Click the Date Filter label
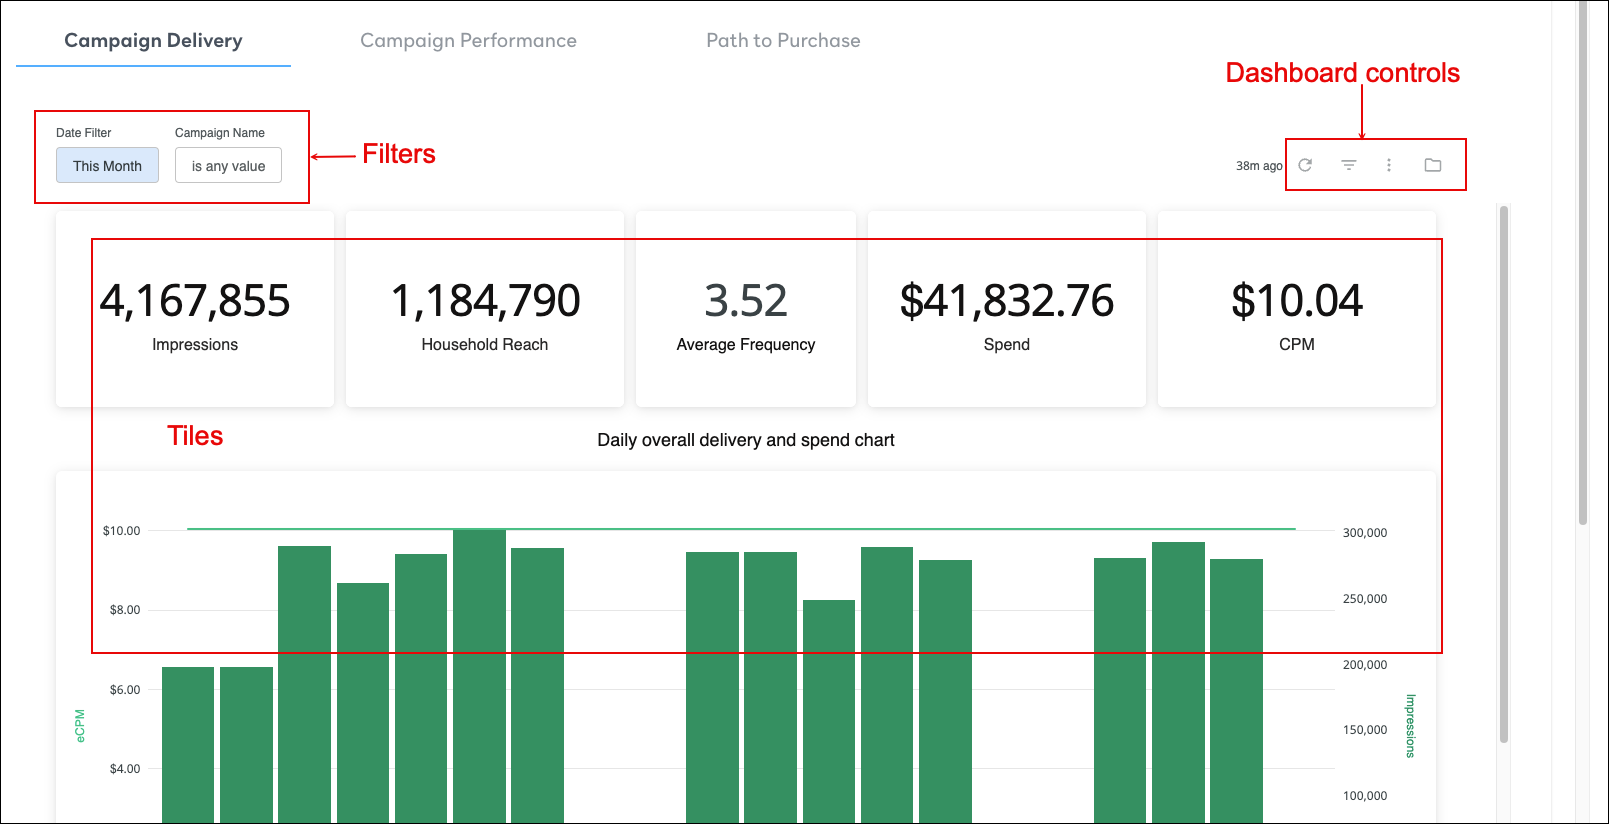The height and width of the screenshot is (824, 1609). (x=83, y=133)
